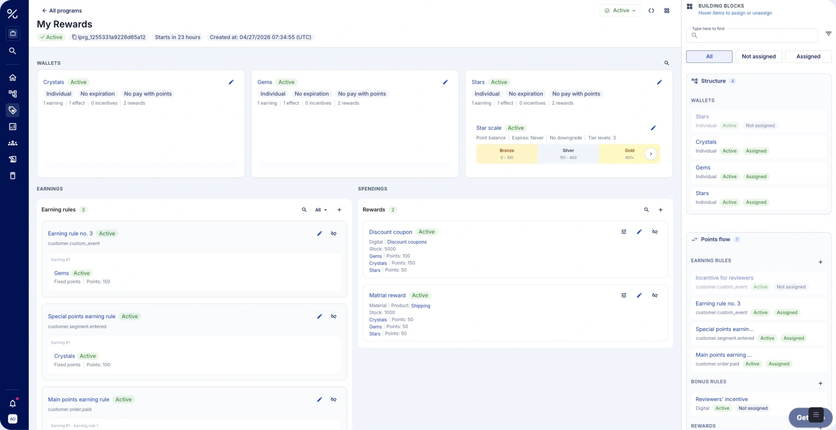The height and width of the screenshot is (430, 836).
Task: Select Incentive for reviewers building block
Action: 758,282
